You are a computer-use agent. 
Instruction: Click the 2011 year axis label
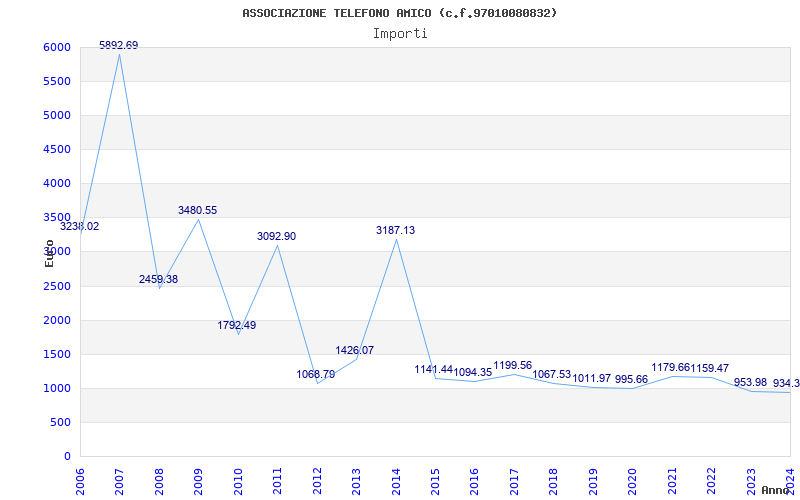coord(277,481)
